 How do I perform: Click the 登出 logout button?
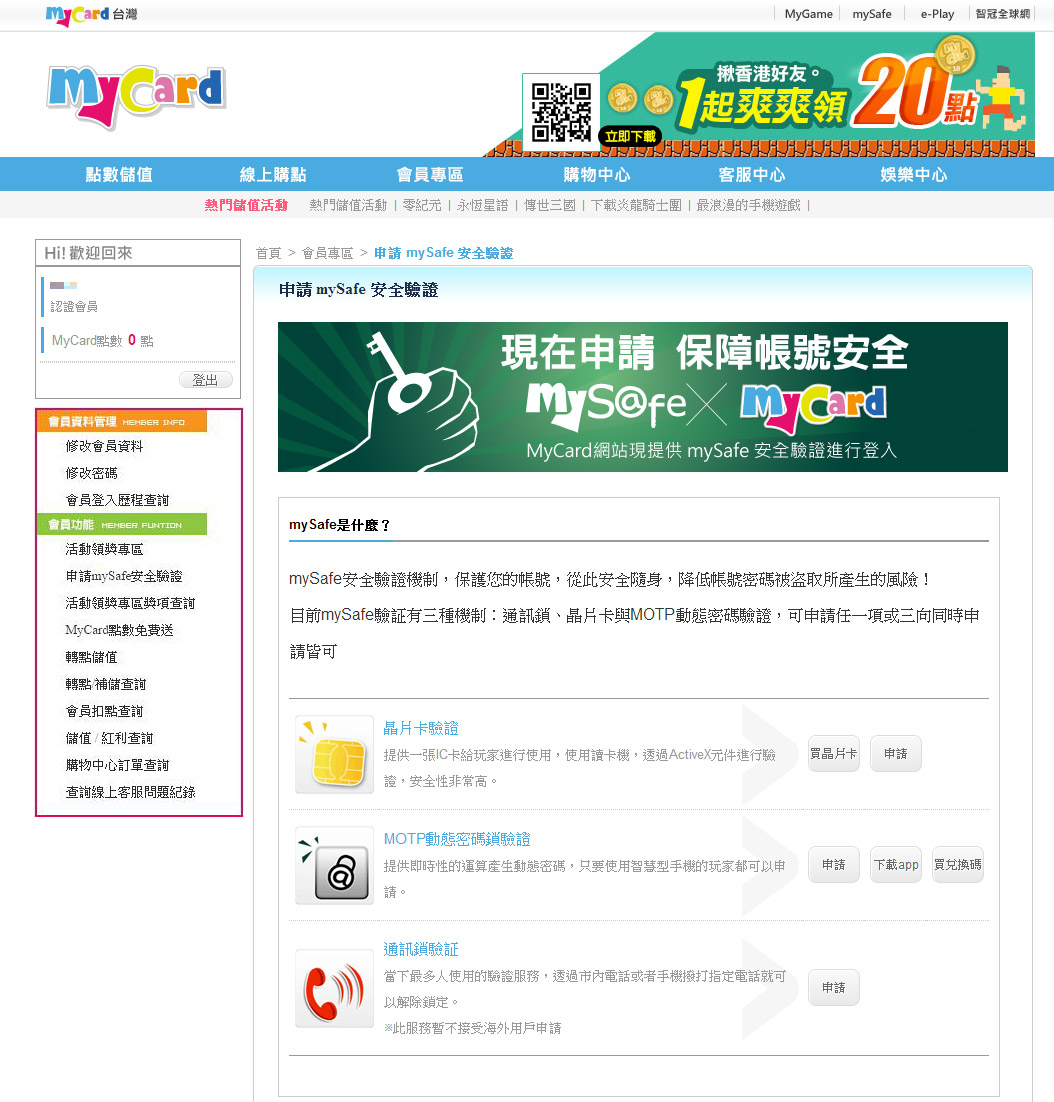(205, 380)
